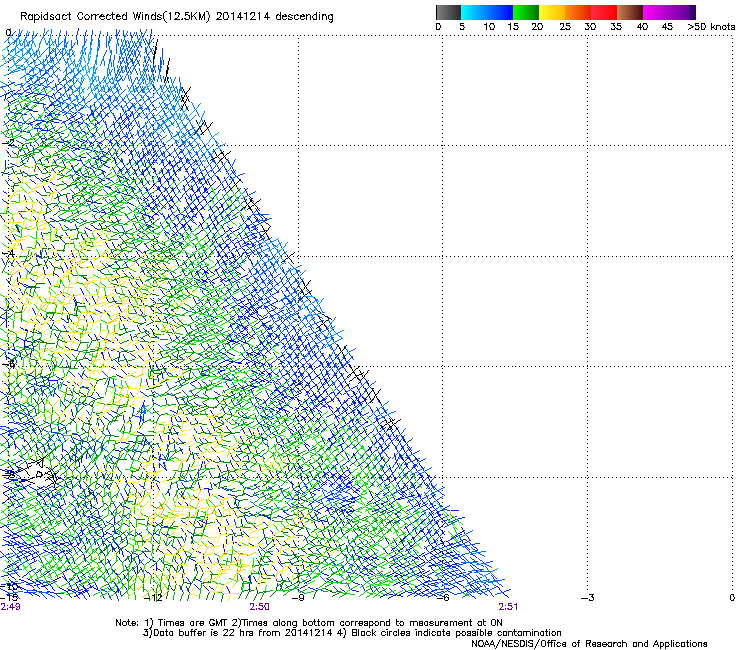Click the '-4' latitude axis label
The image size is (740, 650).
point(8,254)
